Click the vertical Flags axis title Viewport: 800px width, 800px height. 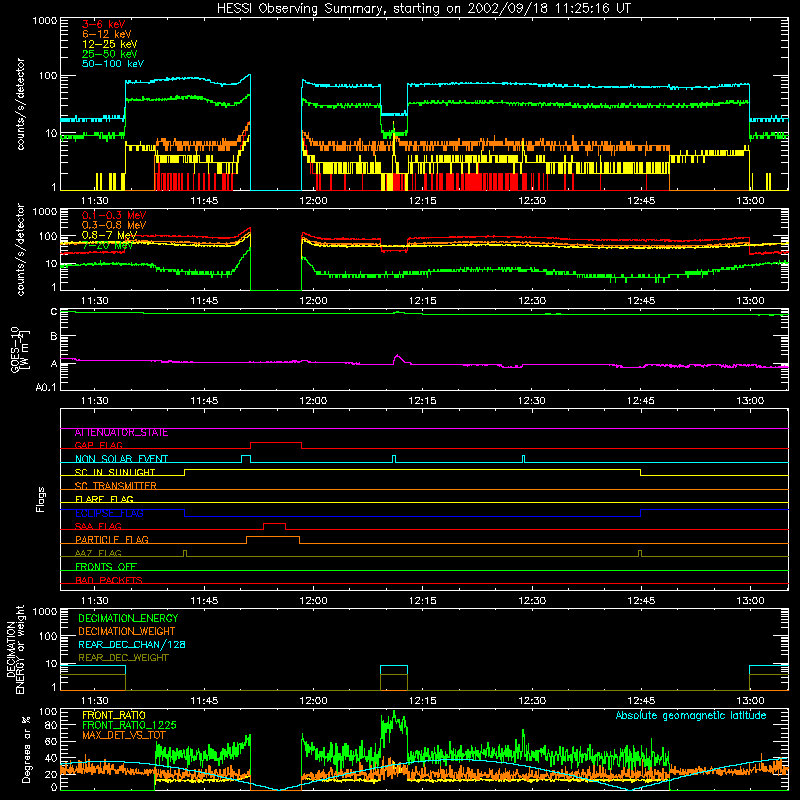41,499
